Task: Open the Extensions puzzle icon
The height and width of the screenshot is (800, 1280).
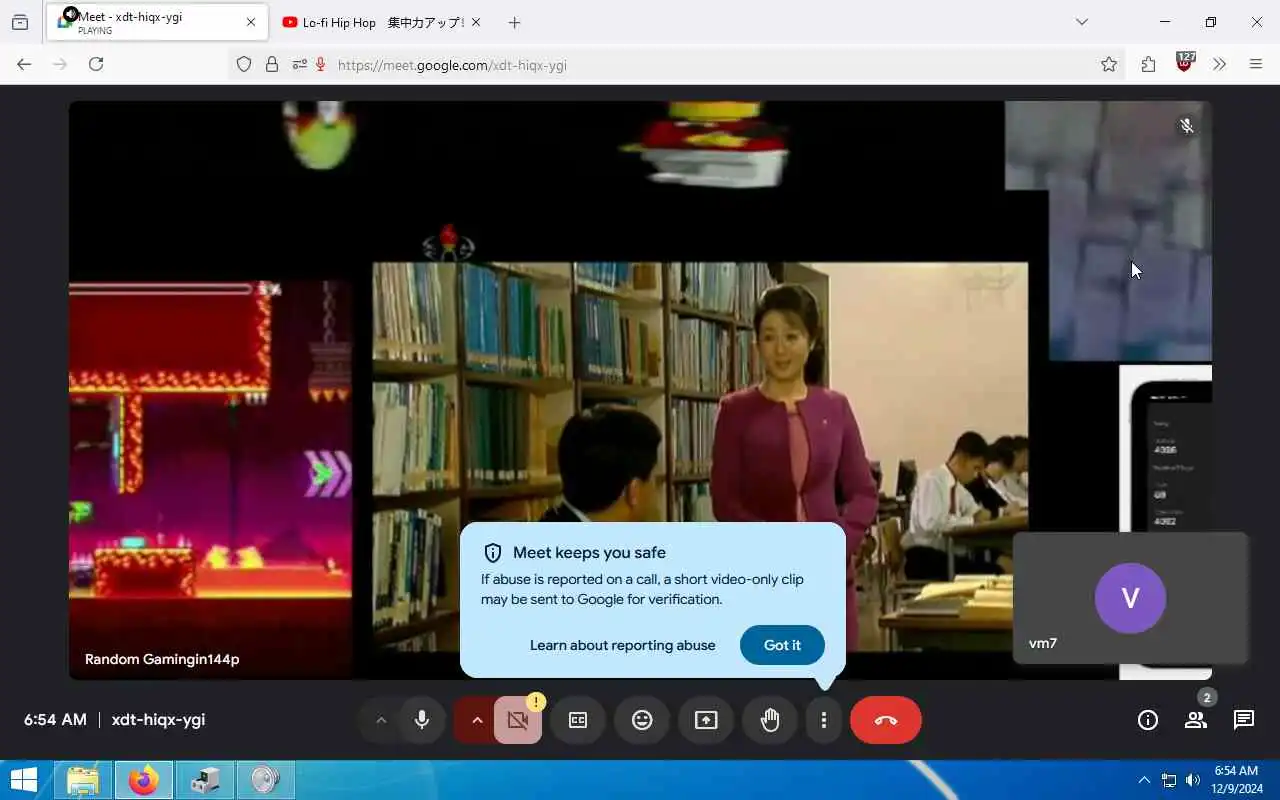Action: click(1148, 64)
